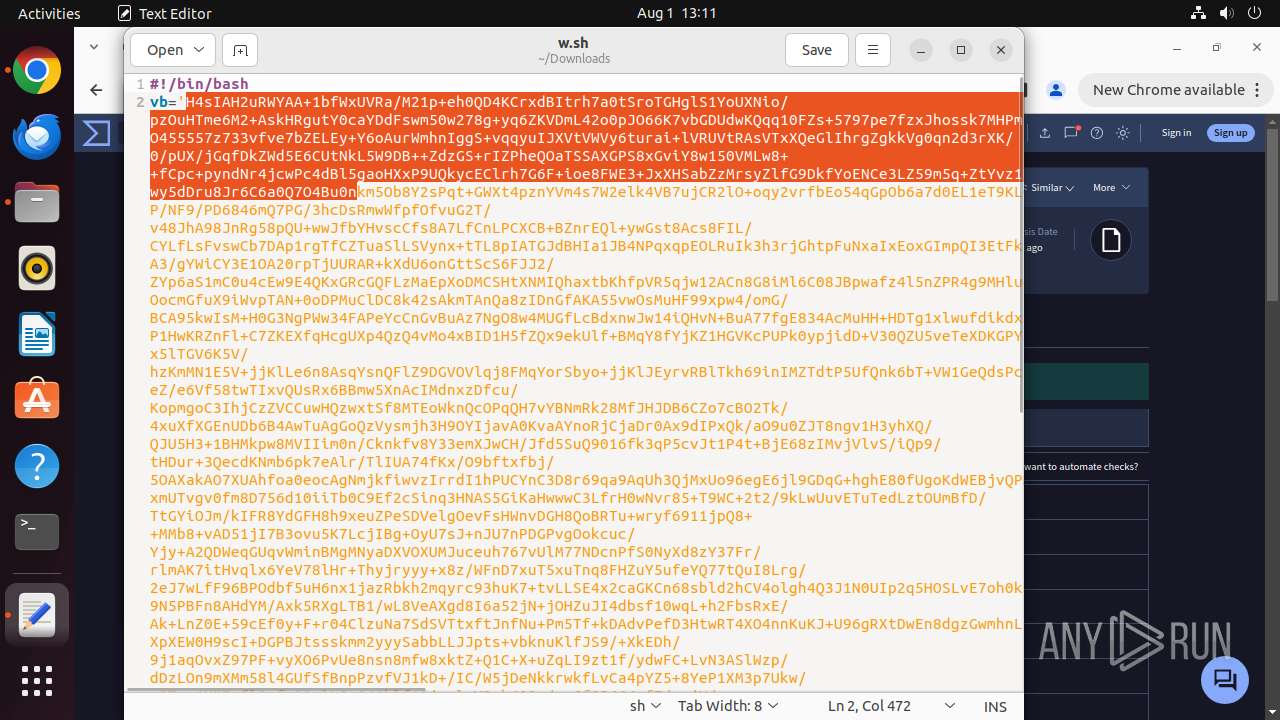Click the Text Editor icon in the dock
Screen dimensions: 1280x720
point(37,615)
